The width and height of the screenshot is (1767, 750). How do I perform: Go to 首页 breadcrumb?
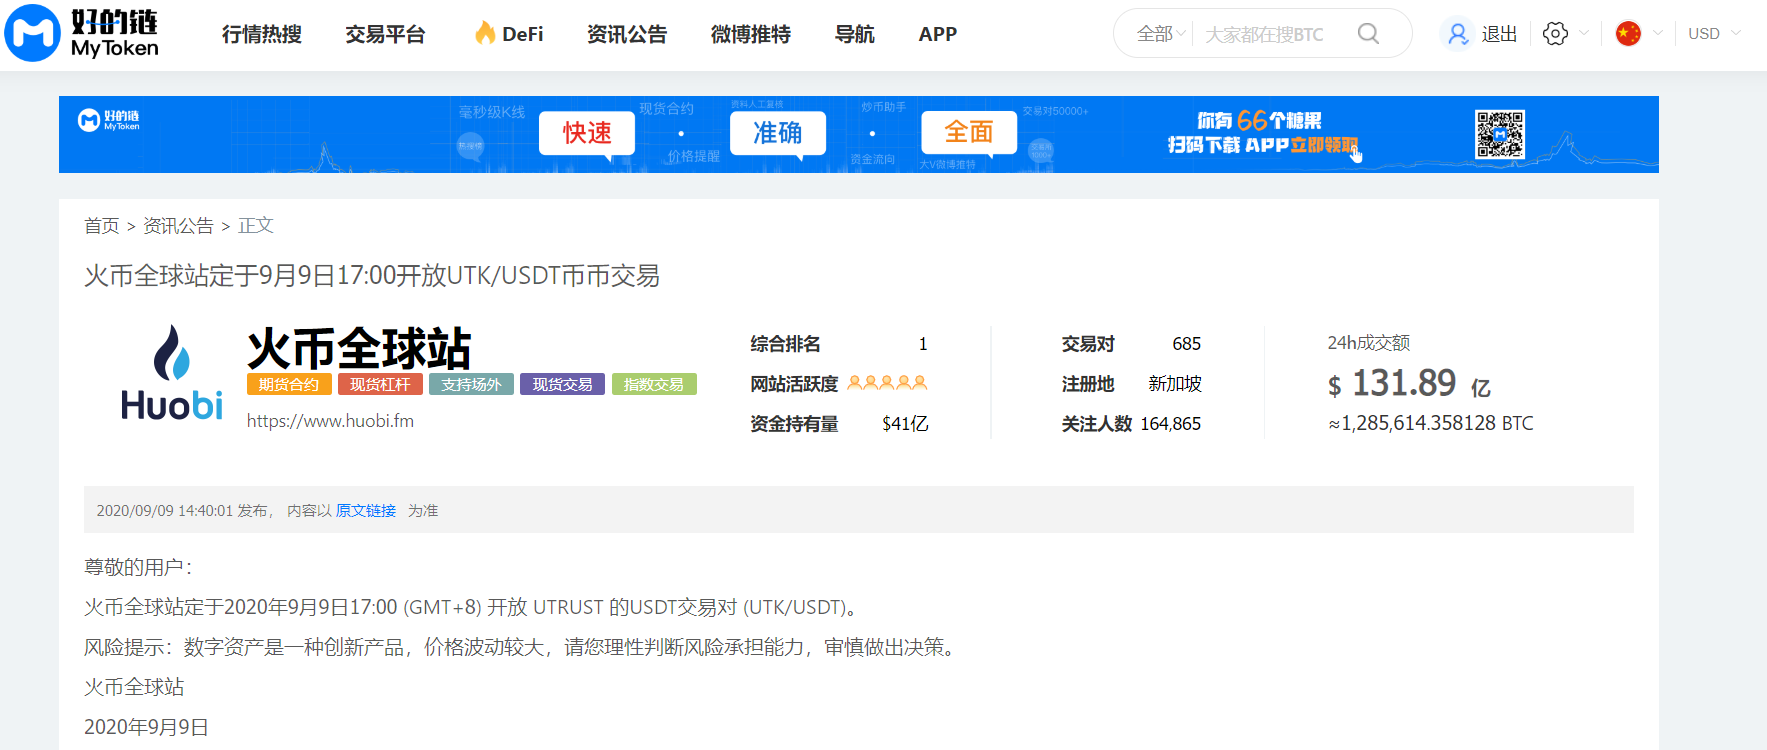(102, 226)
